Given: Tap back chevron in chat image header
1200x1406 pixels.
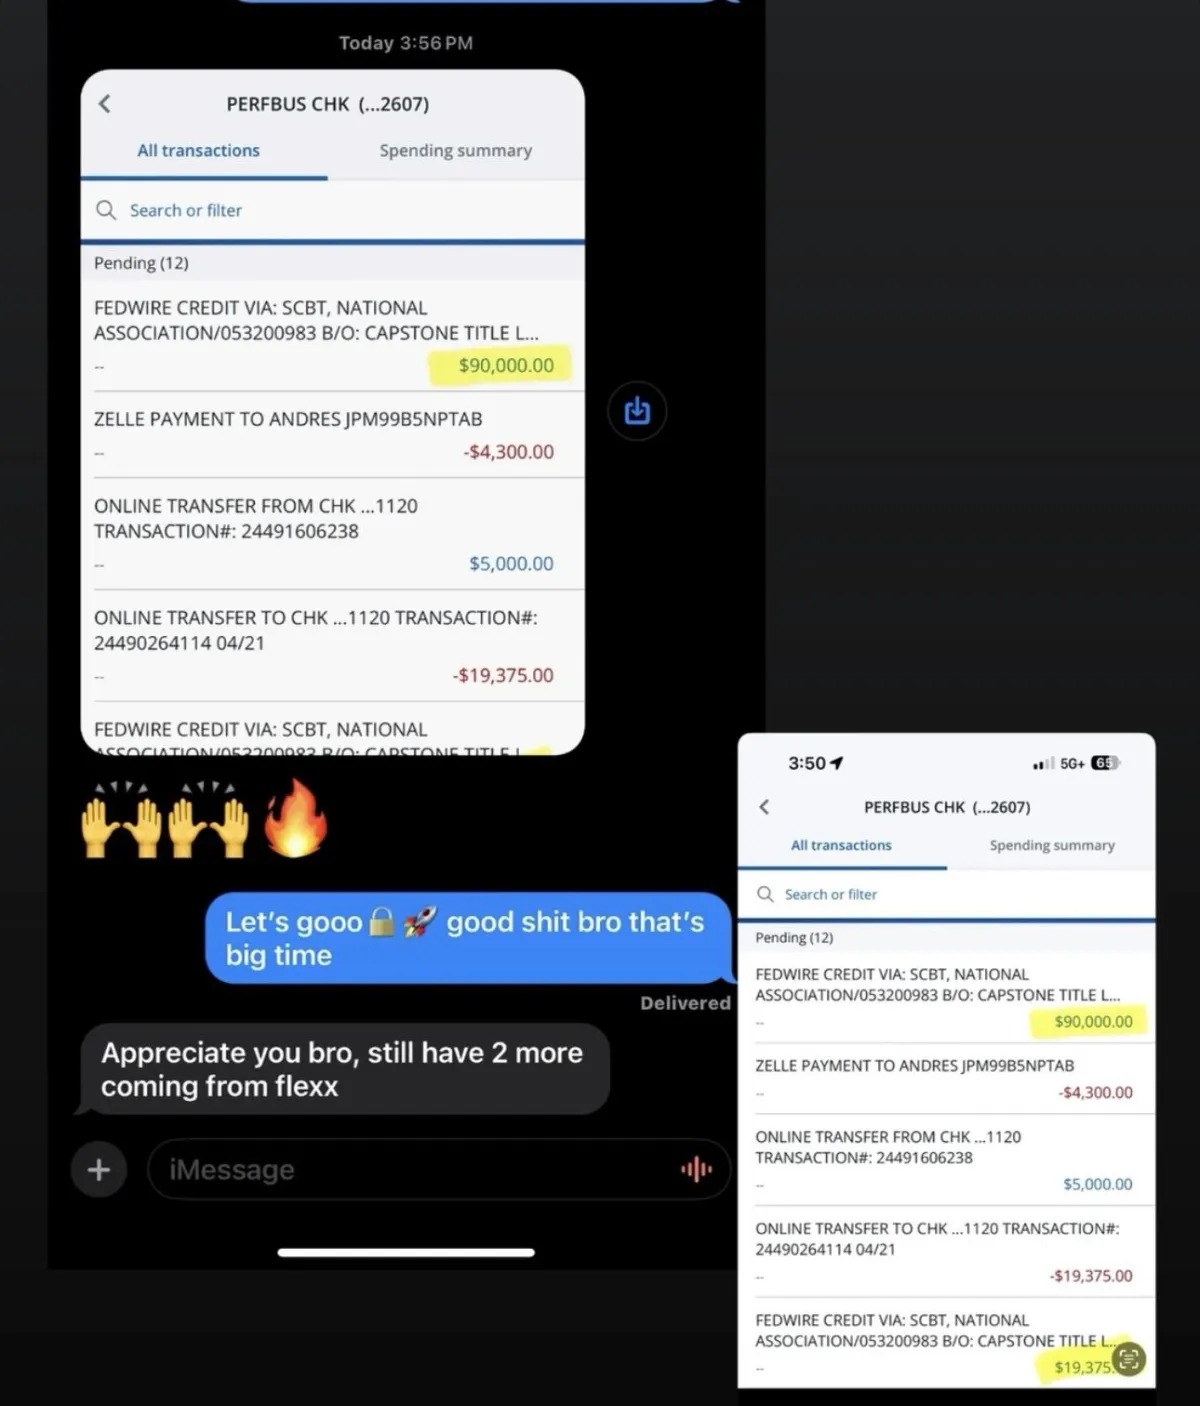Looking at the screenshot, I should click(x=105, y=104).
